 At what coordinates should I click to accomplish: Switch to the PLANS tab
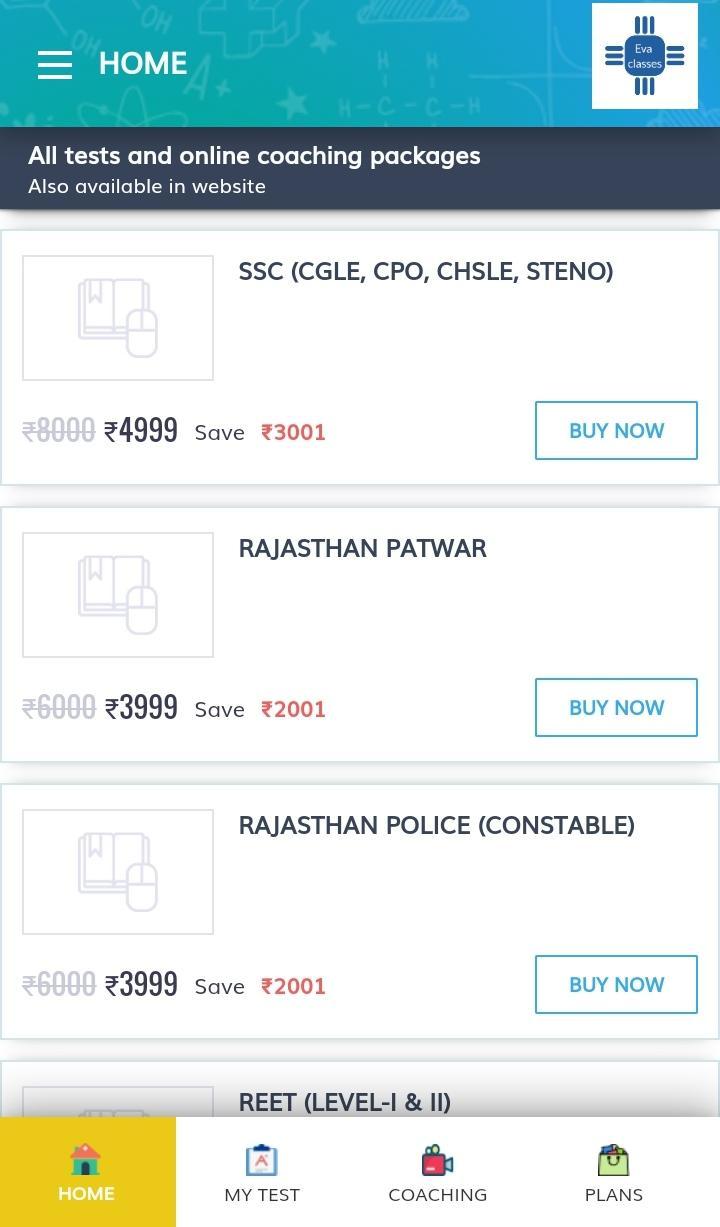[614, 1172]
